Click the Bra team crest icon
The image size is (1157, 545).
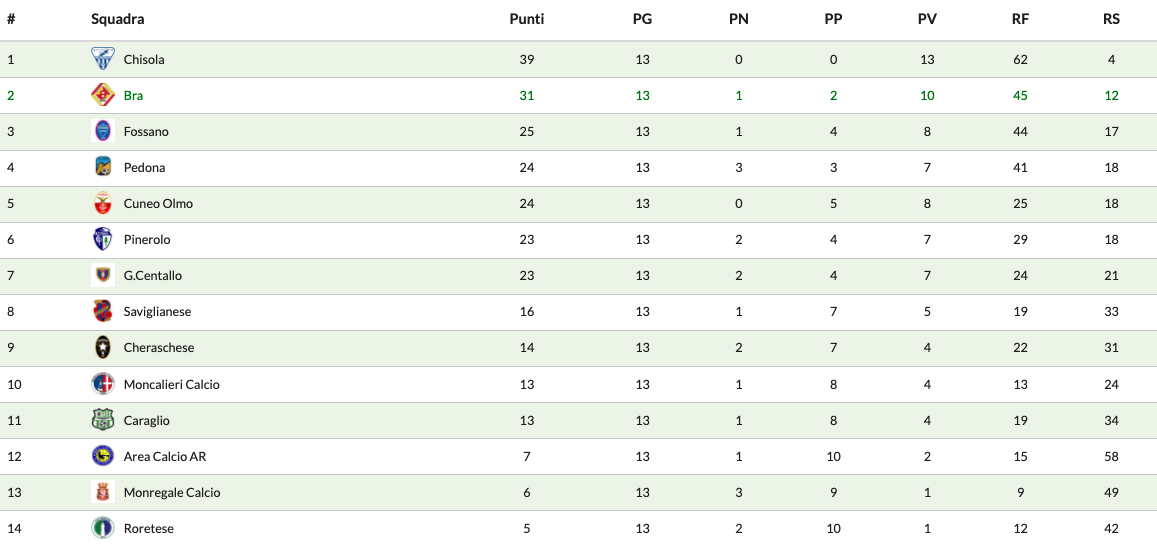click(103, 95)
